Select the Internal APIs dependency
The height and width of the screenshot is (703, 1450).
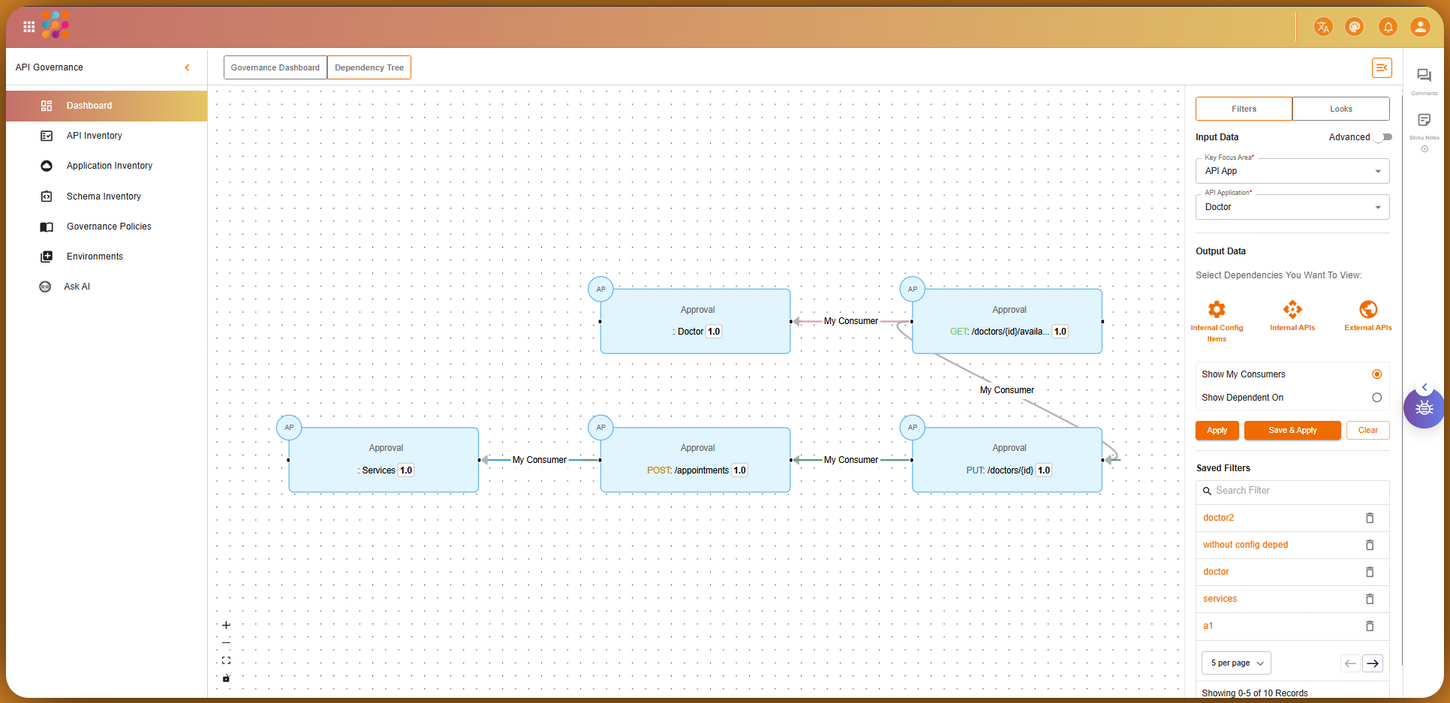[1292, 316]
